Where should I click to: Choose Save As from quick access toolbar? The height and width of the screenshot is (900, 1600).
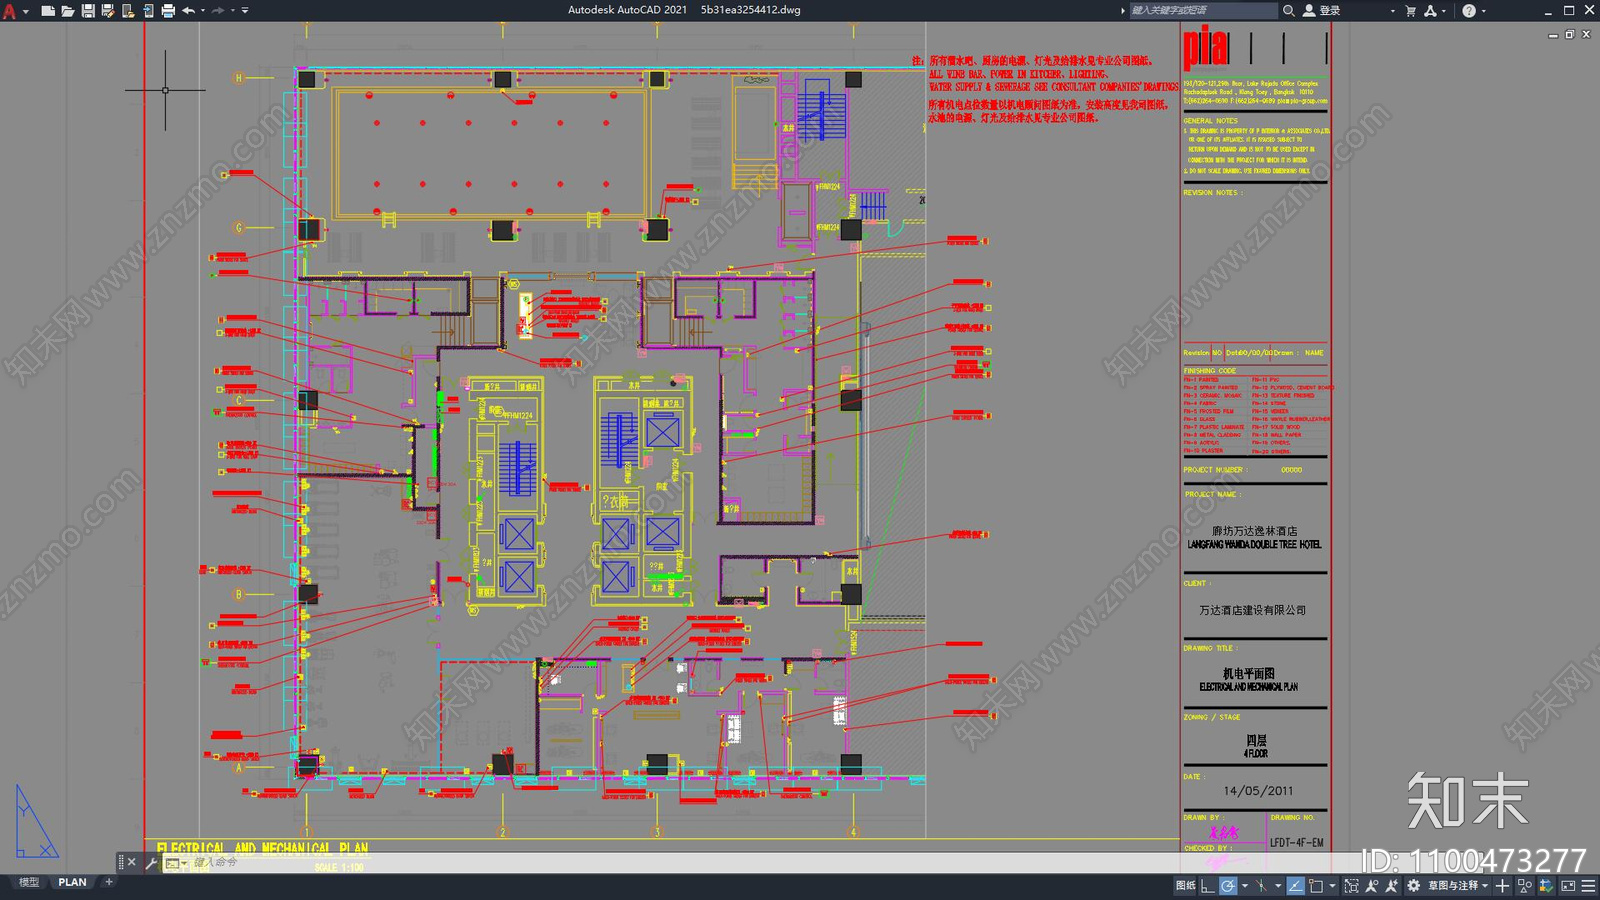tap(108, 11)
